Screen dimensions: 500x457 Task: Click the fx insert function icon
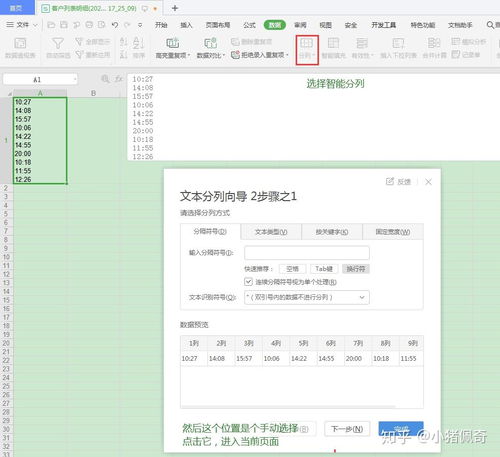119,79
